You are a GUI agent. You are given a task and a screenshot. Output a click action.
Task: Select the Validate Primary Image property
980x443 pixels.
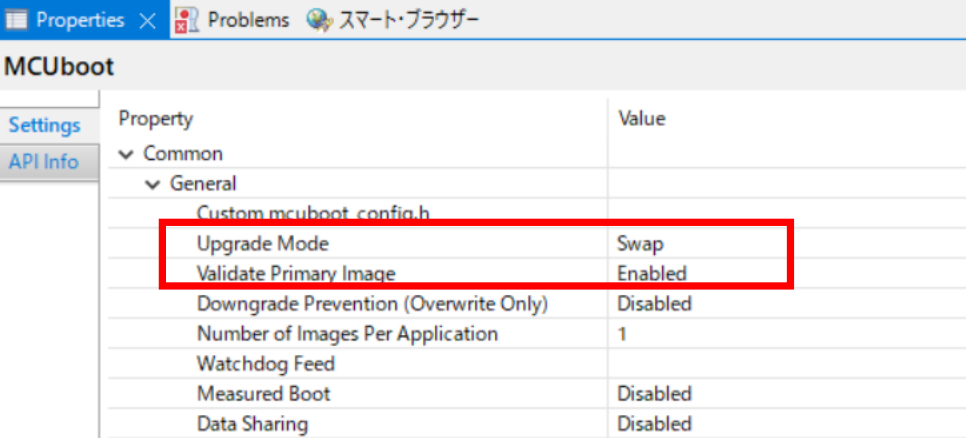pos(296,274)
